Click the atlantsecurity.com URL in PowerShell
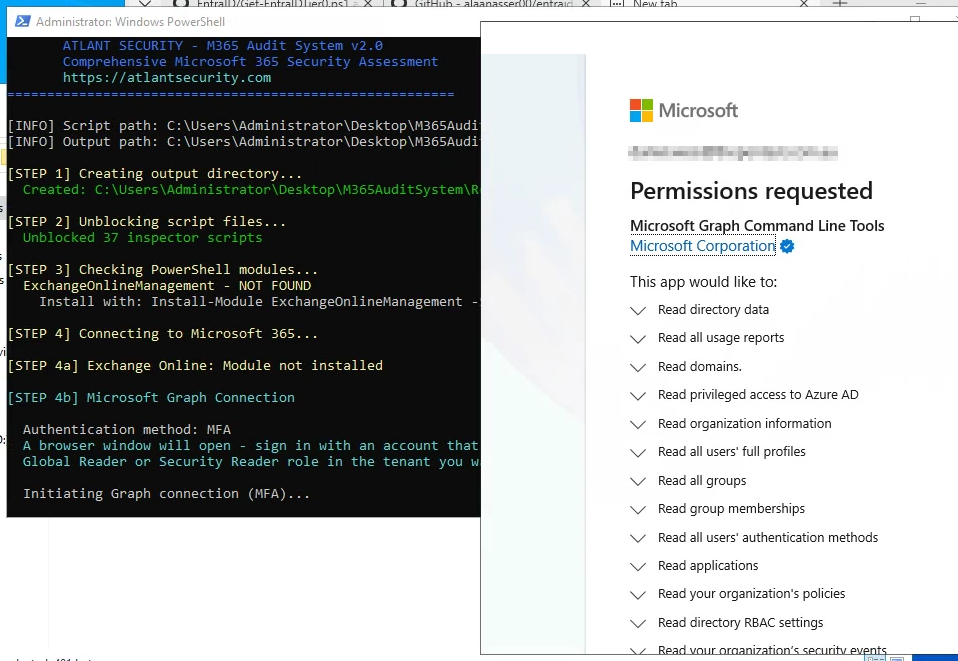958x661 pixels. click(x=167, y=78)
